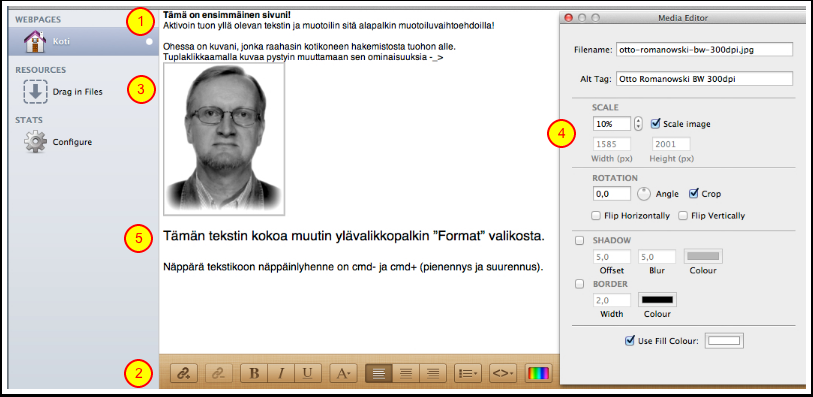Screen dimensions: 813x397
Task: Align text center
Action: (406, 373)
